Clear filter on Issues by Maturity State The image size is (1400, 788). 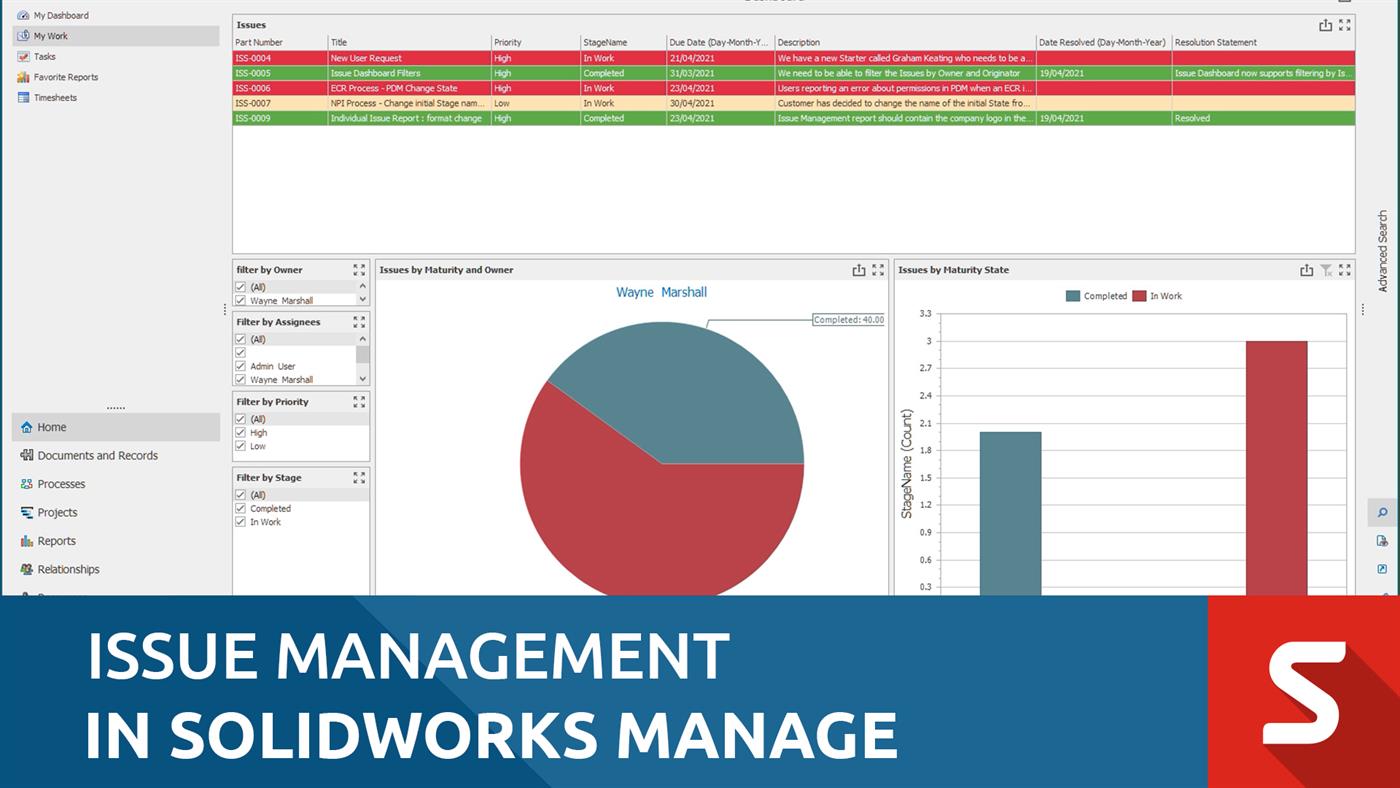[x=1326, y=270]
